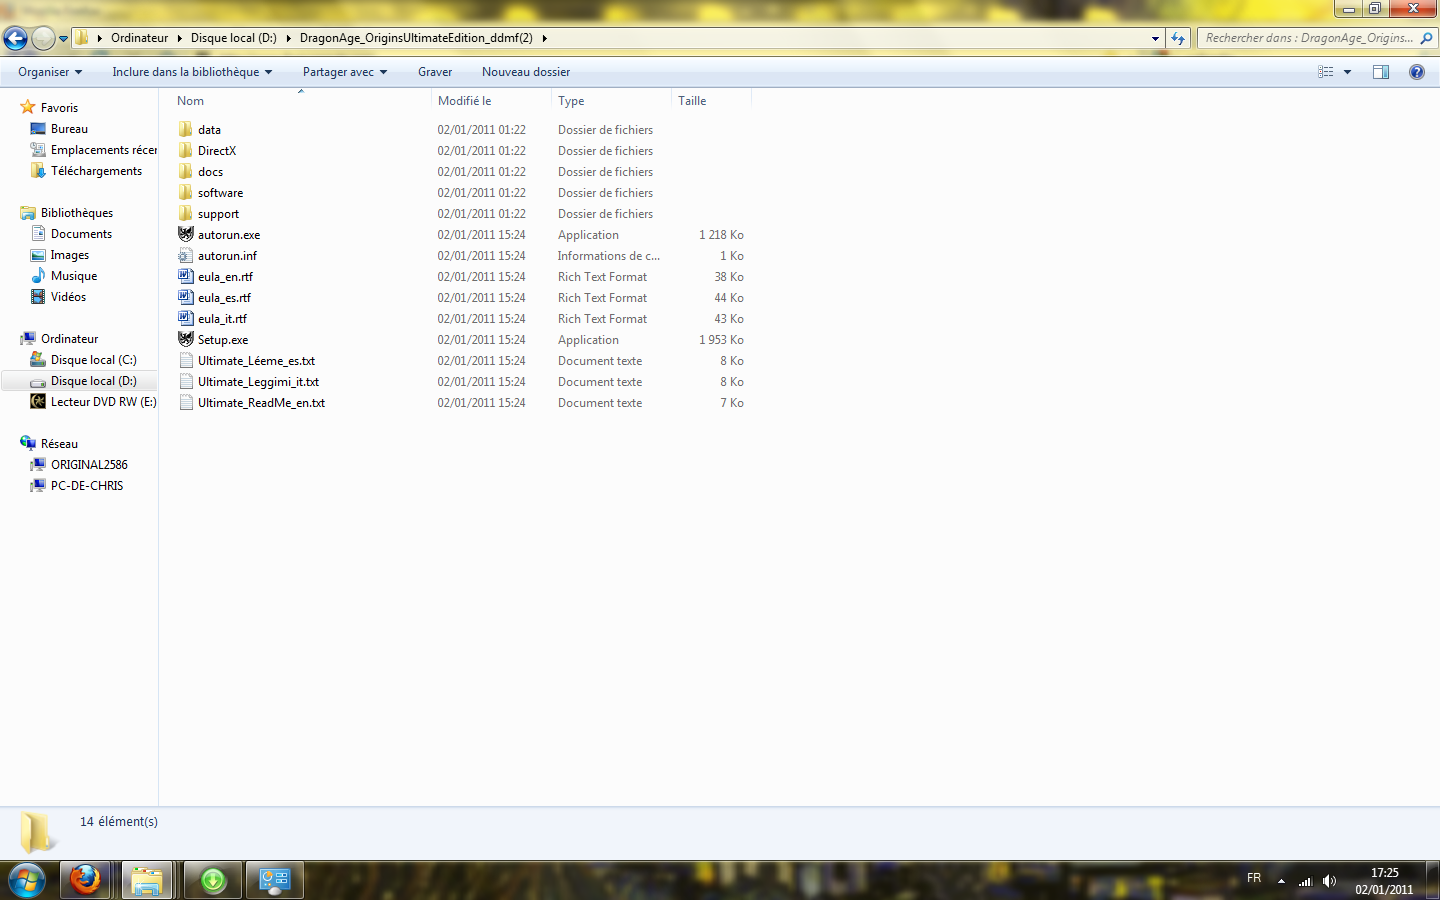Open Lecteur DVD RW (E:)
Screen dimensions: 1440x900
click(104, 402)
